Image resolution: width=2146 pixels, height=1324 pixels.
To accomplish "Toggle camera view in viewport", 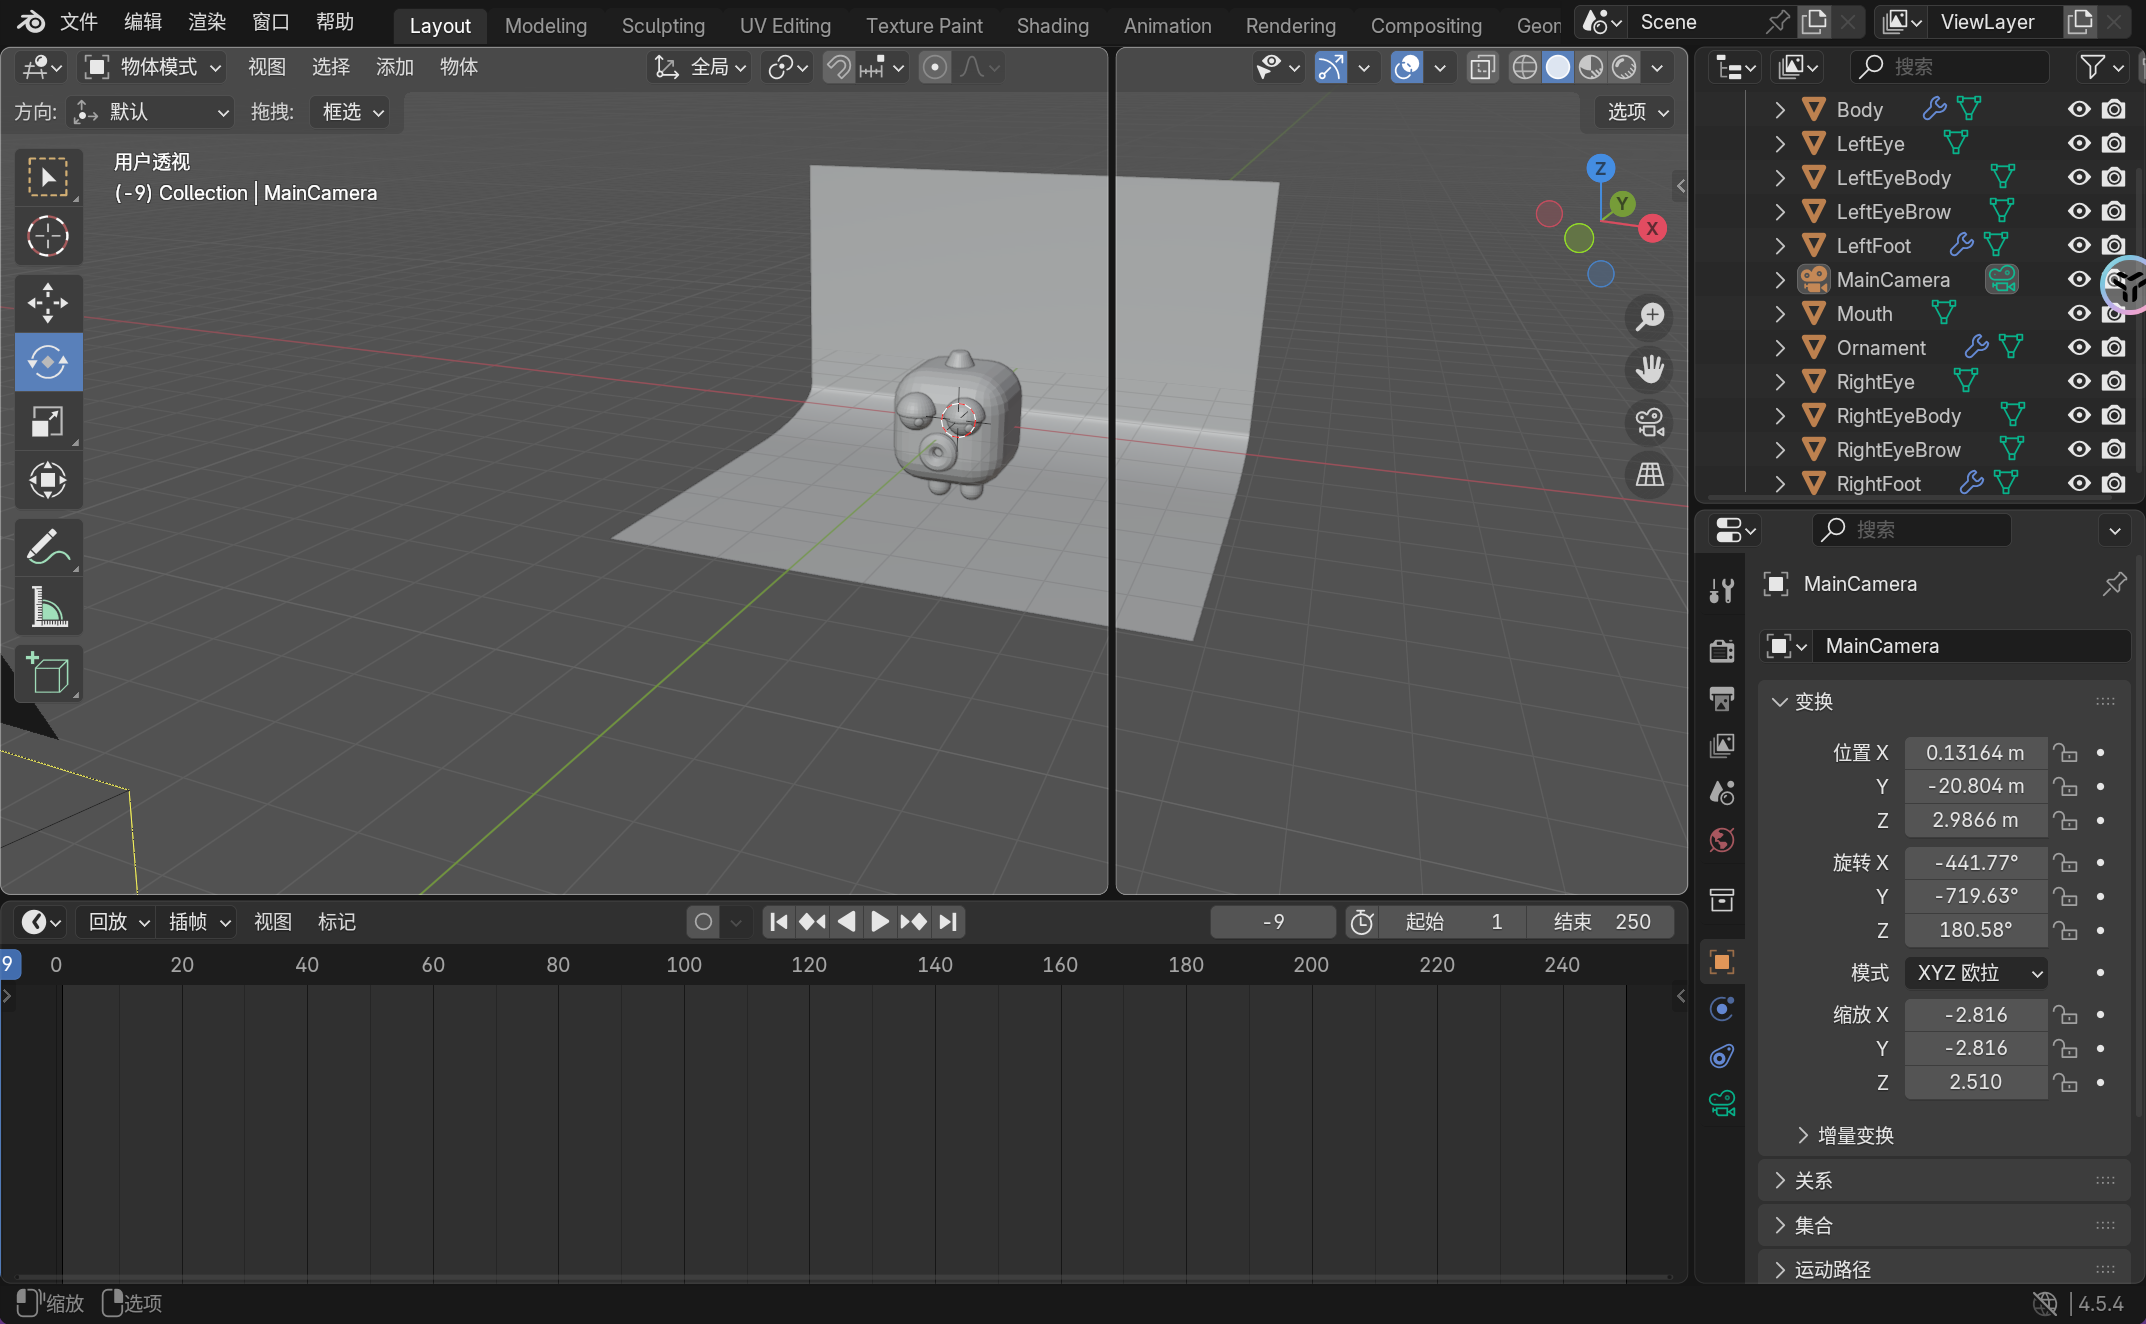I will click(1649, 422).
